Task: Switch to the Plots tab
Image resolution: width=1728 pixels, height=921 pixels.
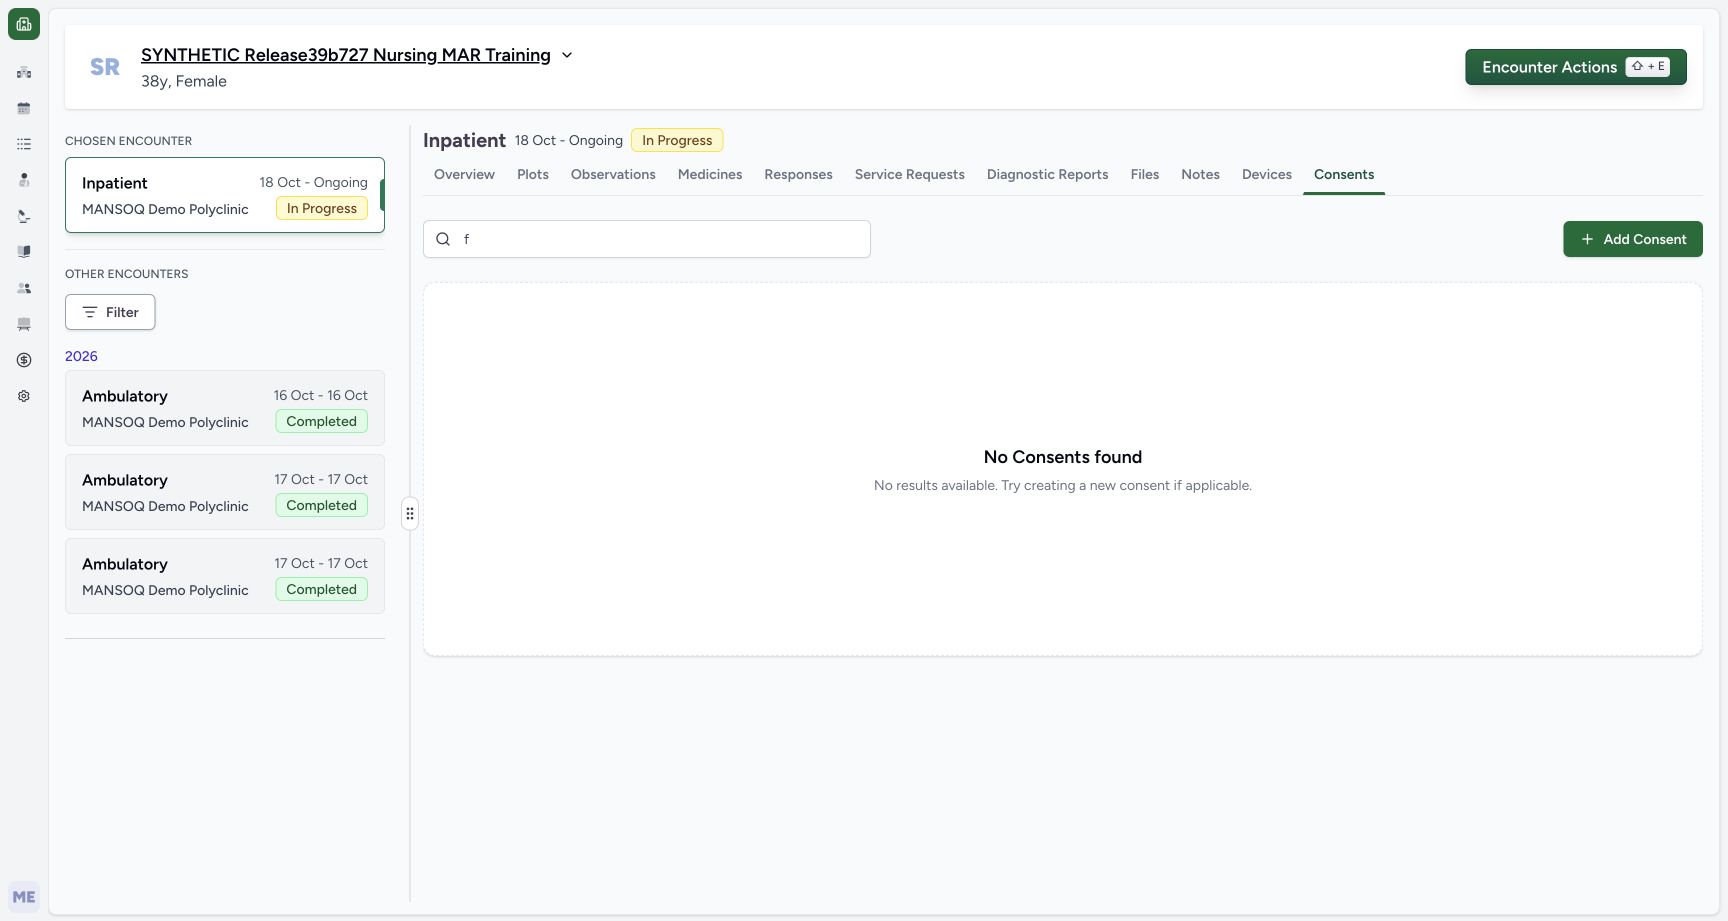Action: coord(533,174)
